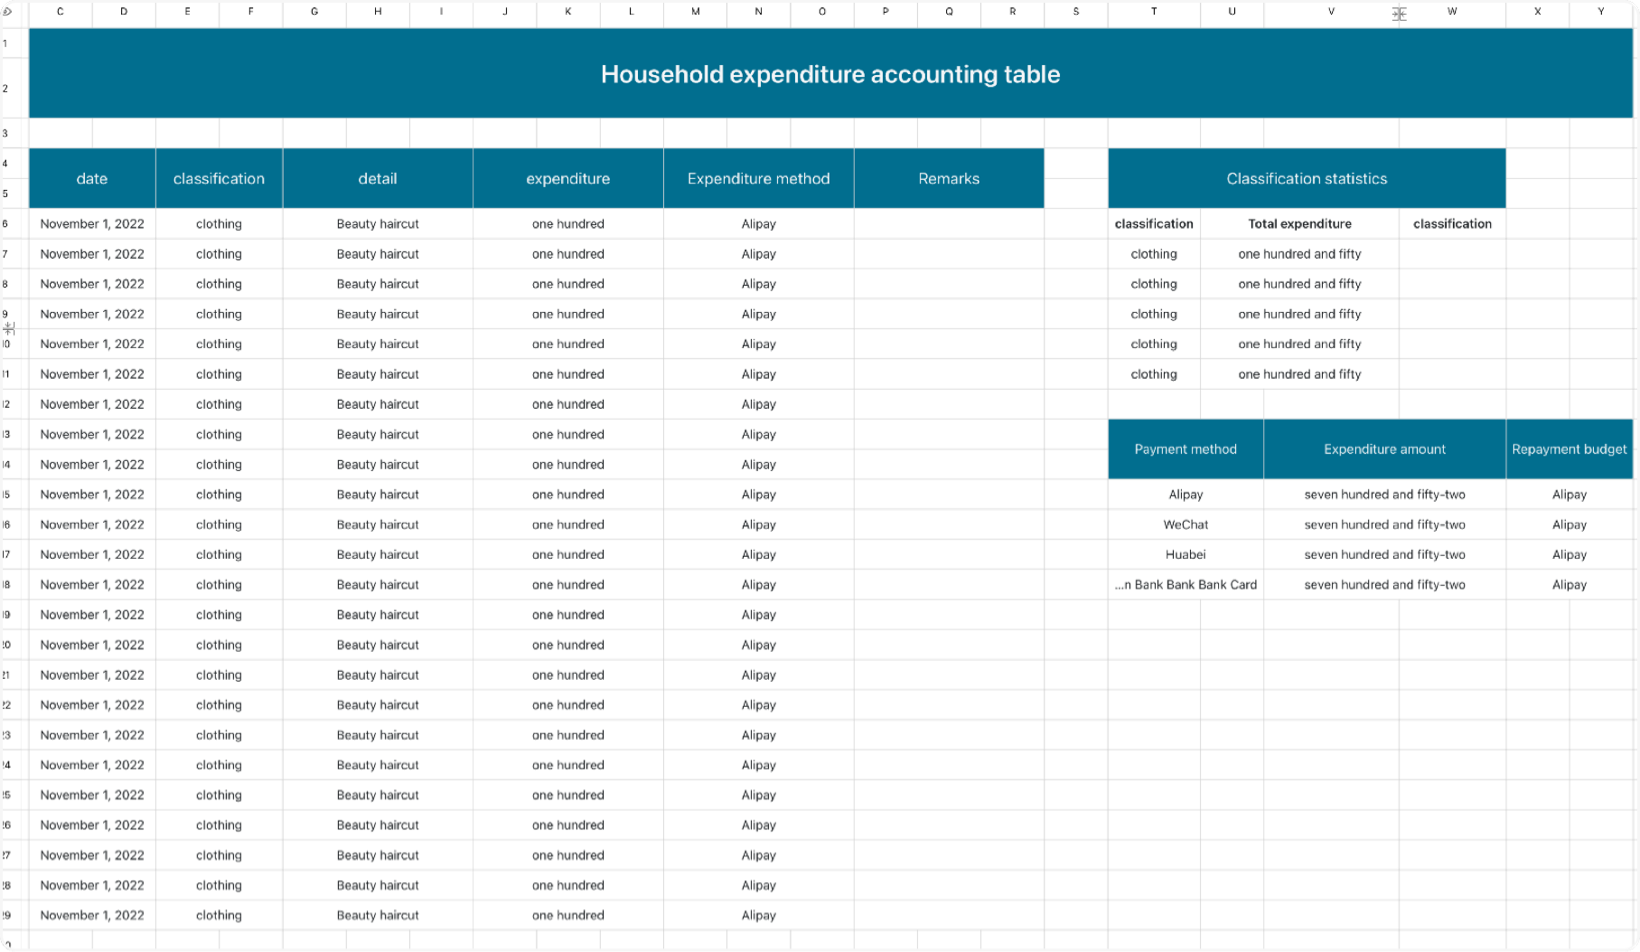Click the 'Repayment budget' heading

click(1569, 449)
